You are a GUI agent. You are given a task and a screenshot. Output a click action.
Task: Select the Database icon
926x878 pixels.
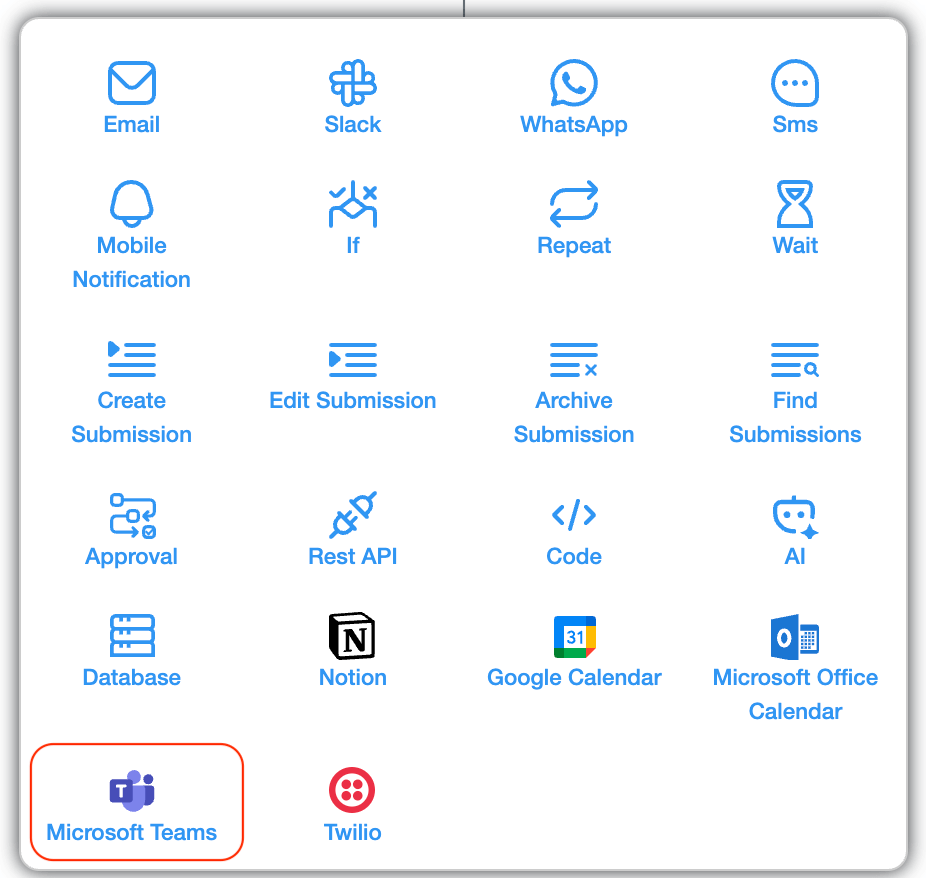tap(132, 635)
